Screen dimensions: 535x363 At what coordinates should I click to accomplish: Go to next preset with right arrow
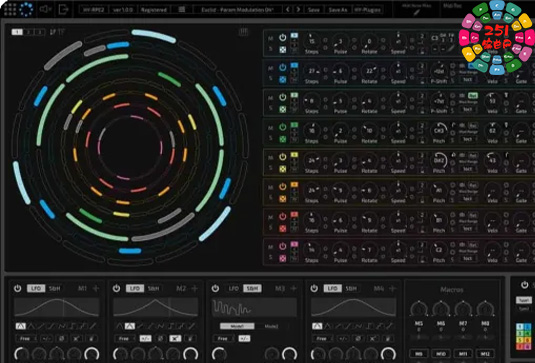click(298, 10)
